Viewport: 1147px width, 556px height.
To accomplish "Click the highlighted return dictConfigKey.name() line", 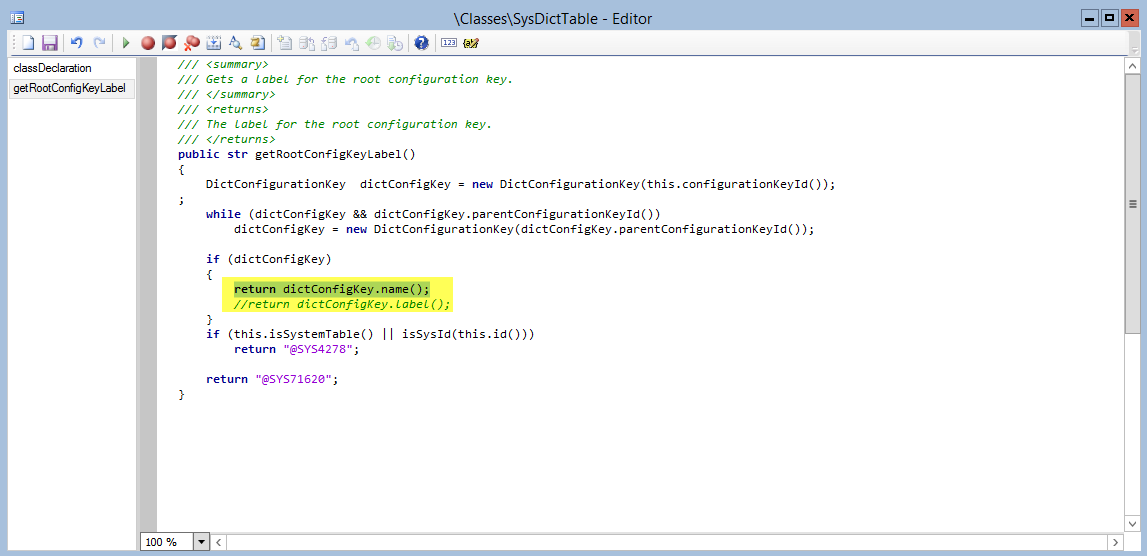I will 331,289.
